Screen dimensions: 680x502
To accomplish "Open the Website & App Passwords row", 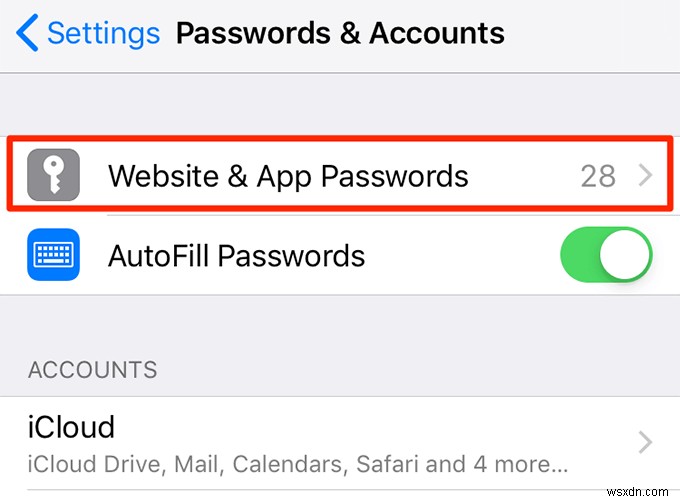I will [340, 174].
